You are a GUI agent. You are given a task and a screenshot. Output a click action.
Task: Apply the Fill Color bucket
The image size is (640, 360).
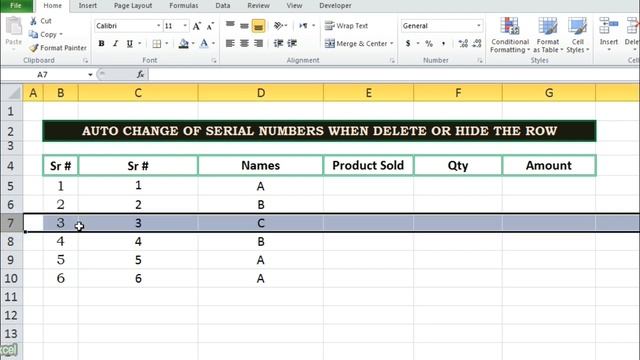184,43
